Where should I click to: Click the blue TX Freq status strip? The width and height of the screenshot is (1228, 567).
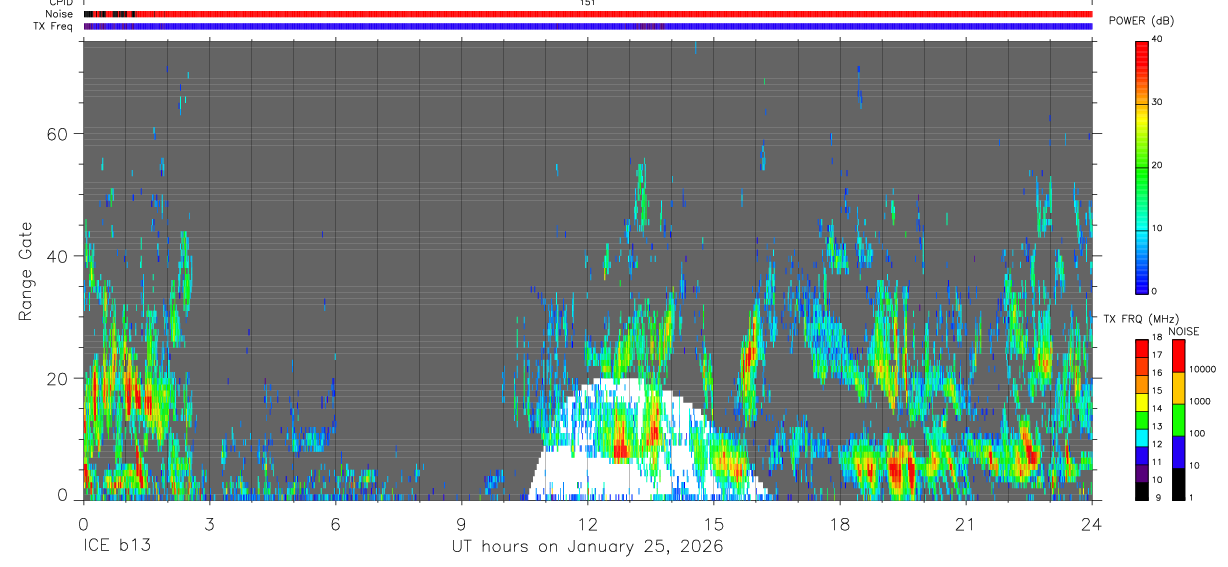coord(588,26)
